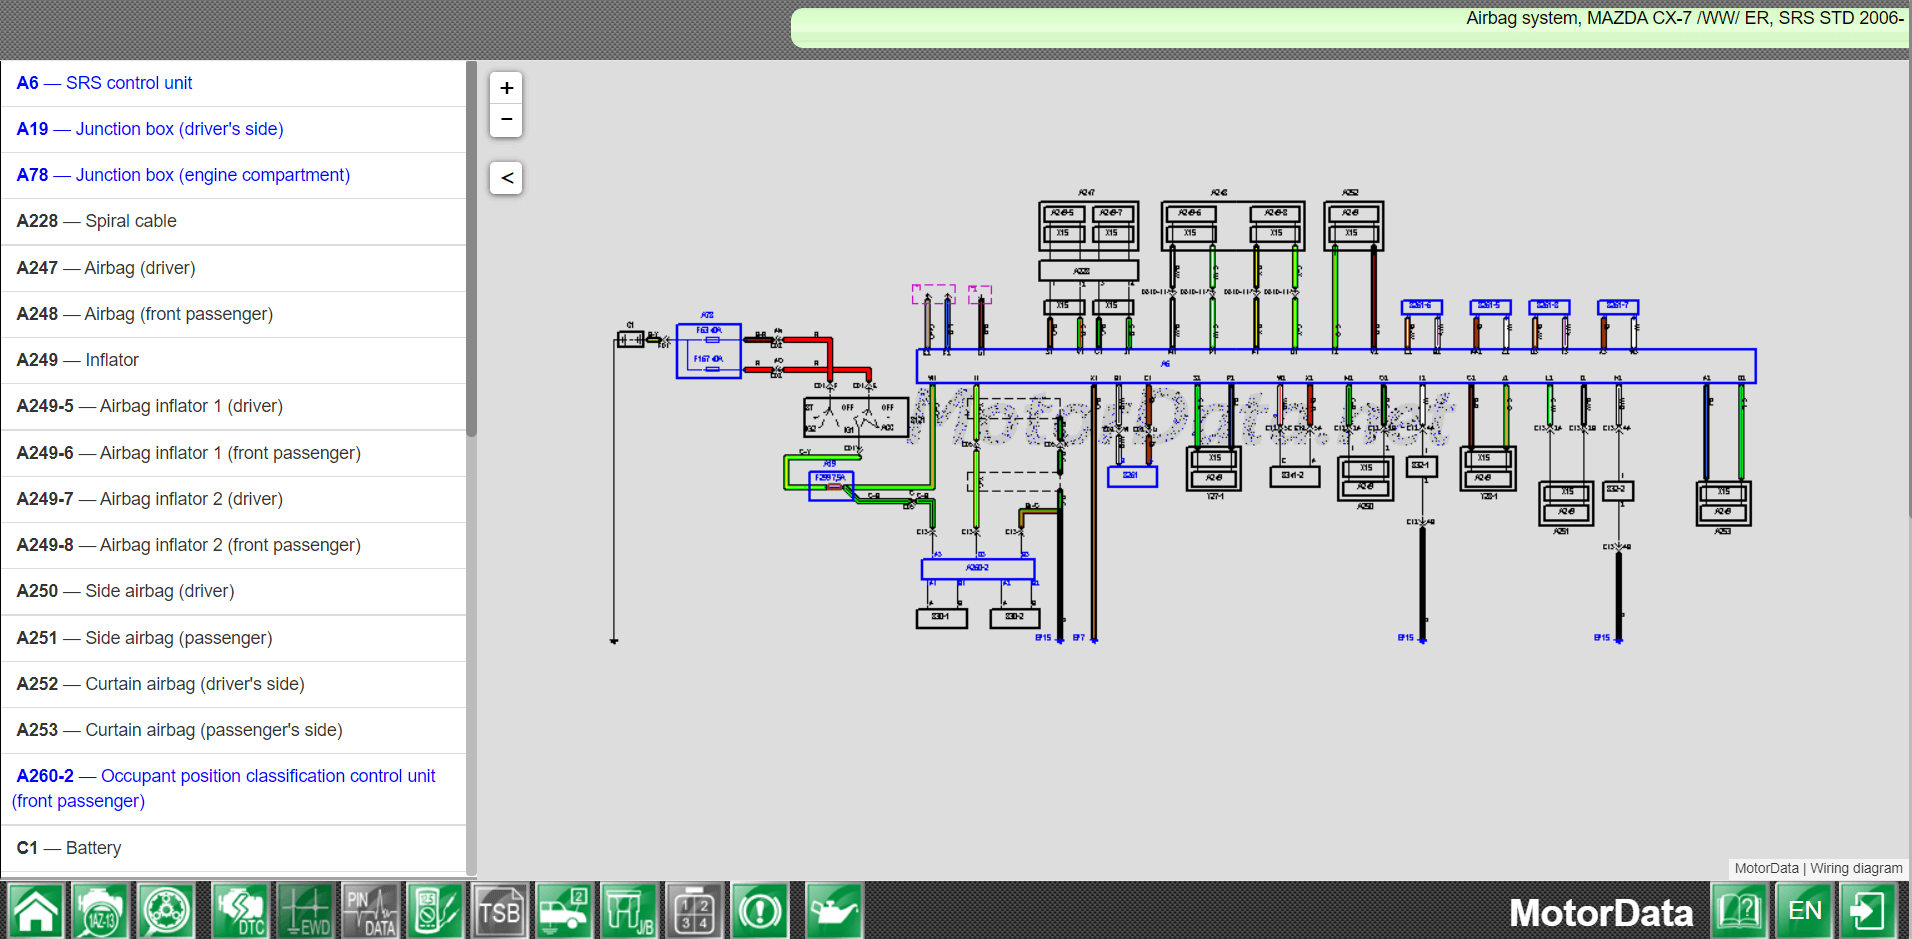
Task: Click the A250 side airbag block
Action: [1365, 478]
